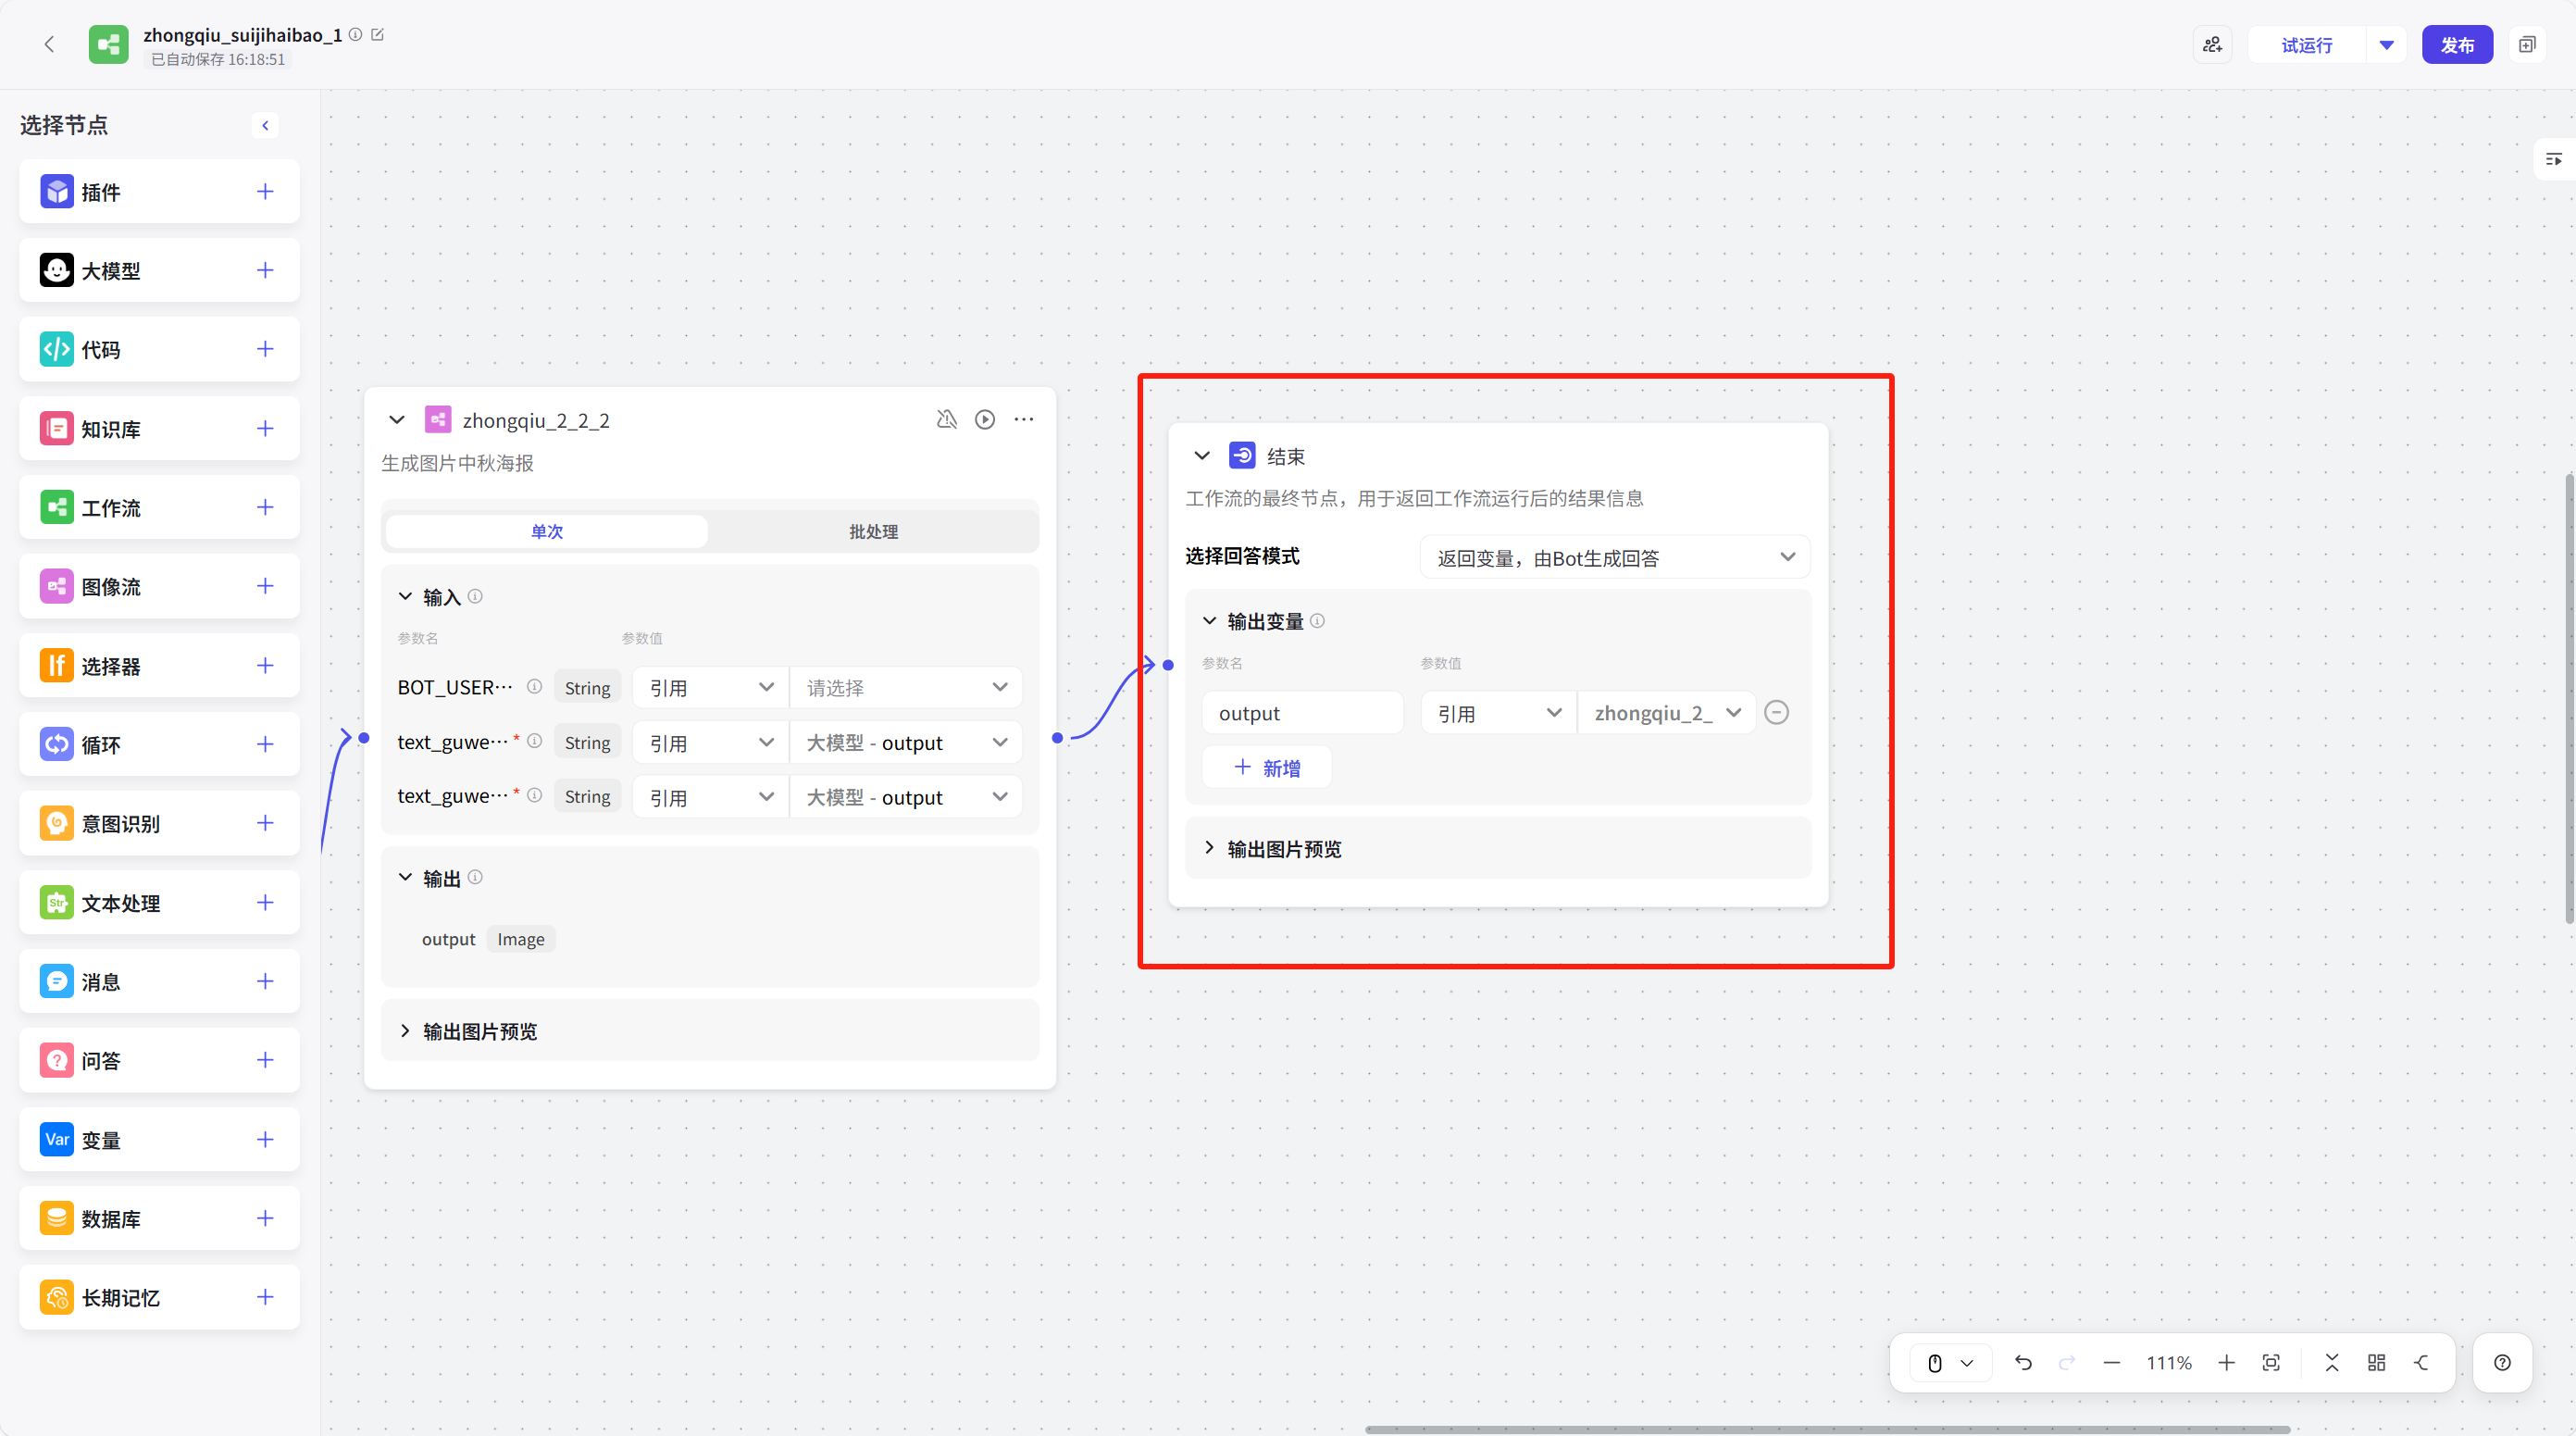Screen dimensions: 2576x1436
Task: Add a 插件 node with its plus
Action: (x=265, y=191)
